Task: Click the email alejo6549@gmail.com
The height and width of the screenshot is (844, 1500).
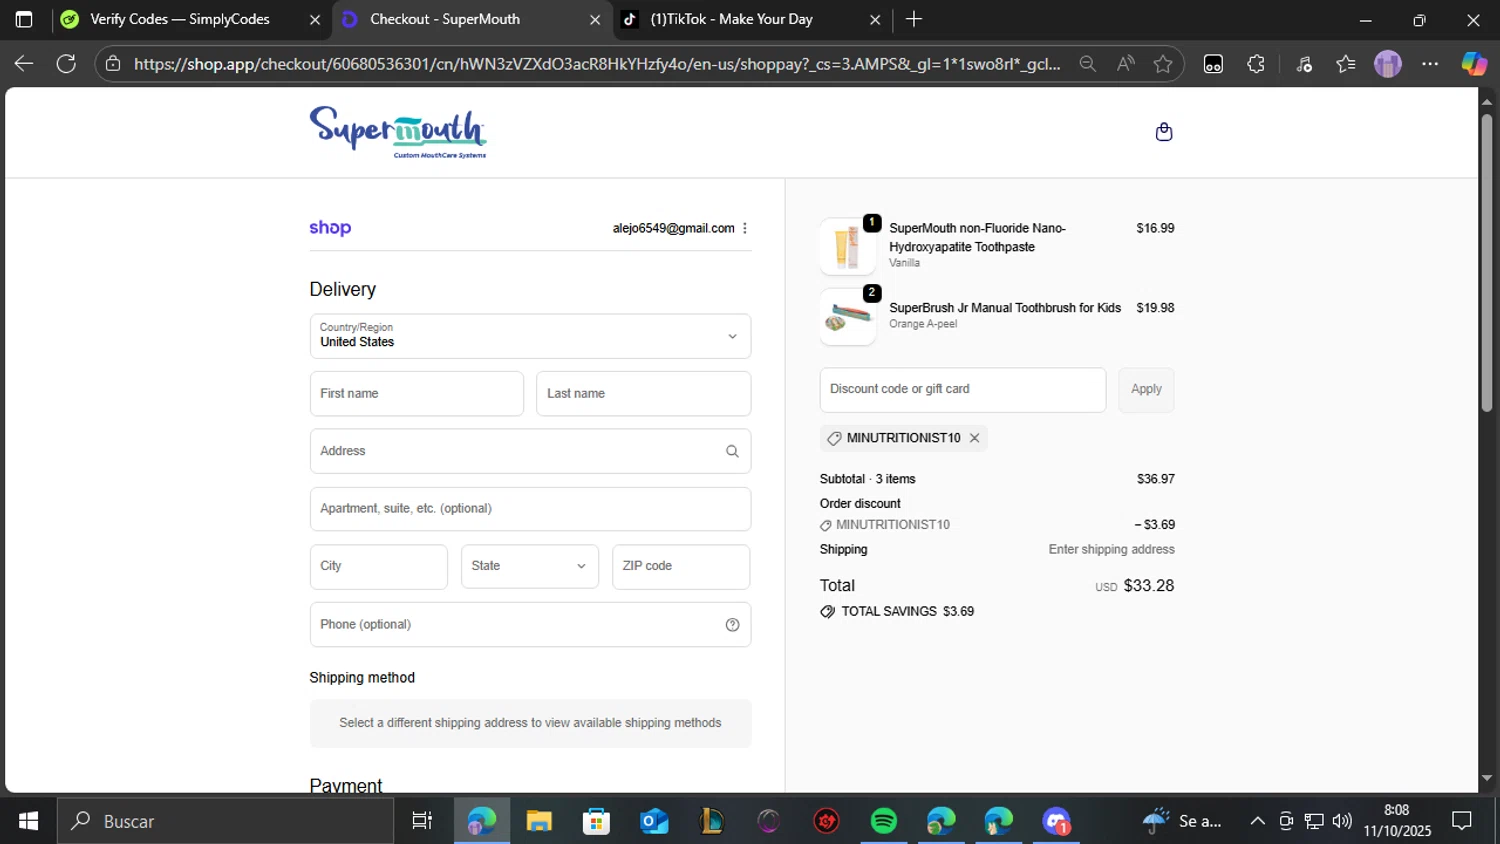Action: coord(673,228)
